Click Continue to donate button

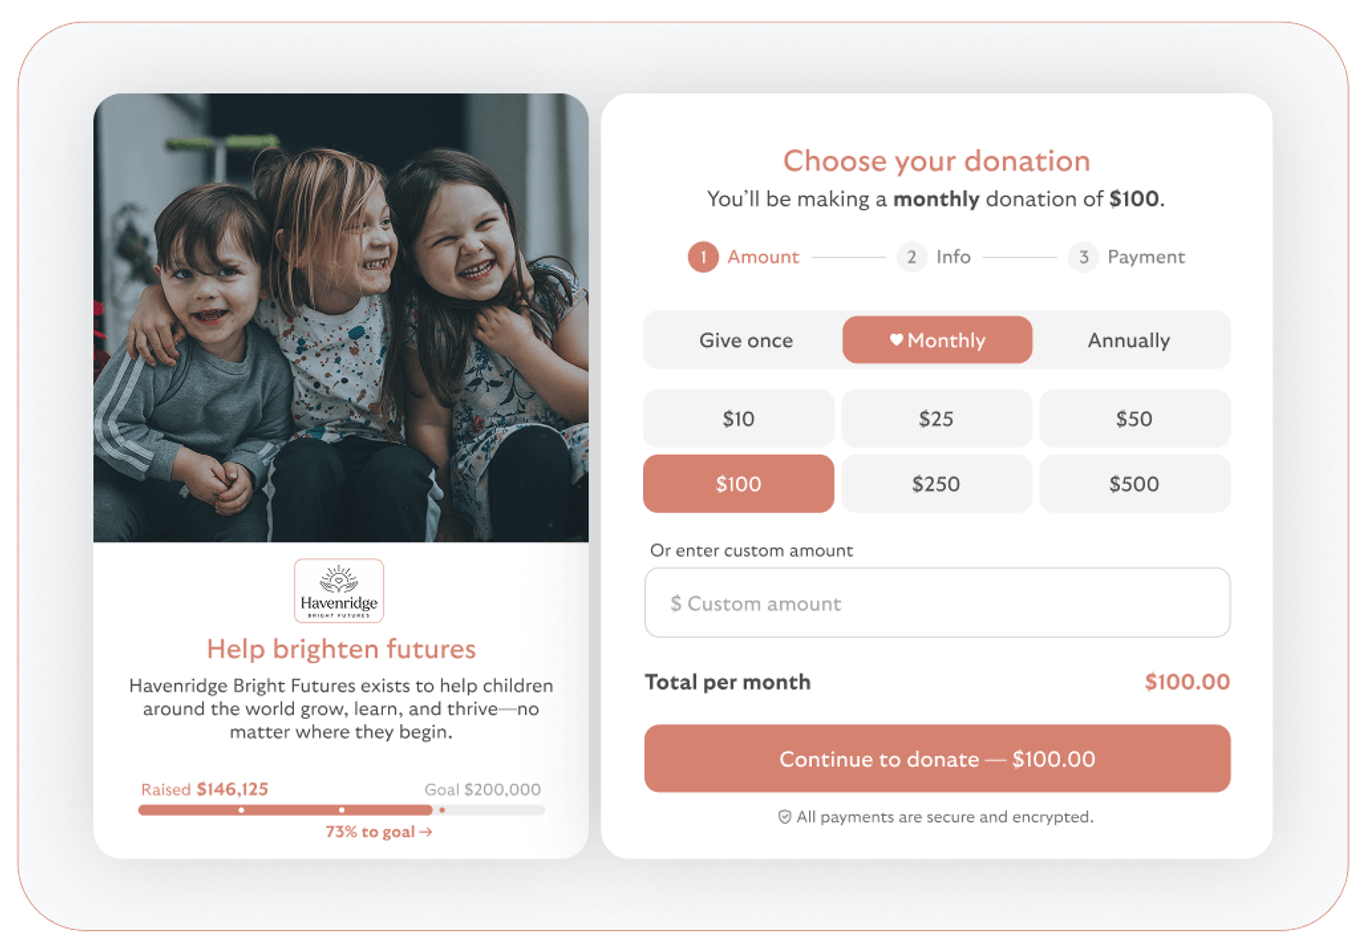(937, 759)
